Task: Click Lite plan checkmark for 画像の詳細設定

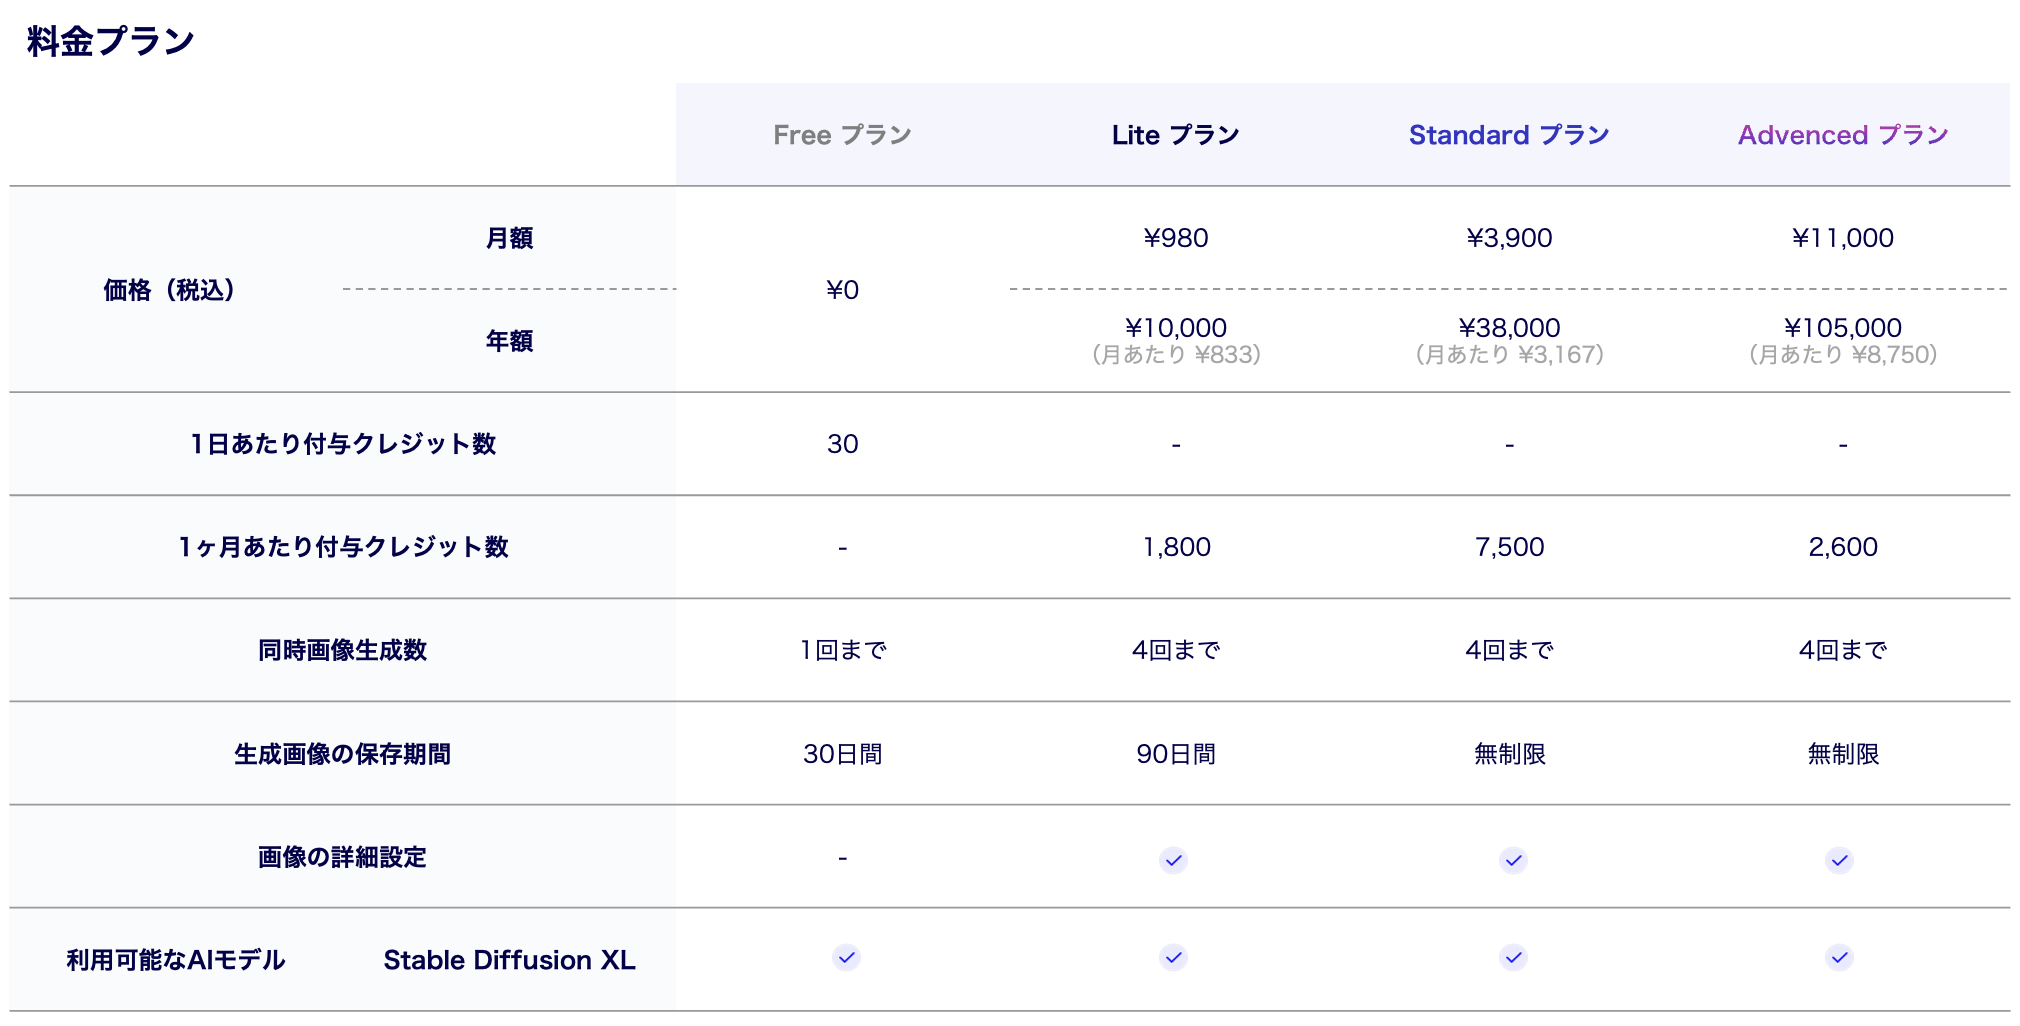Action: [x=1174, y=860]
